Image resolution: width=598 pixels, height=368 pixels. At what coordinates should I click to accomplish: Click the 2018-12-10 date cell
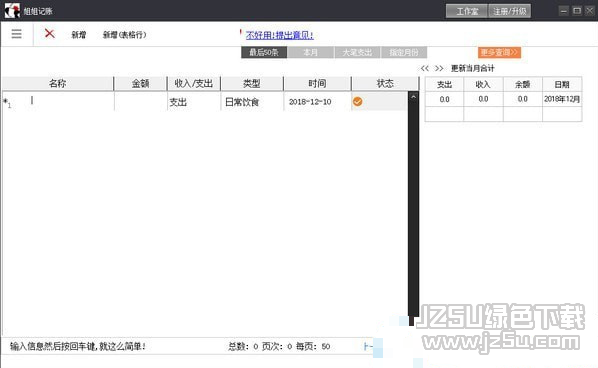tap(317, 101)
